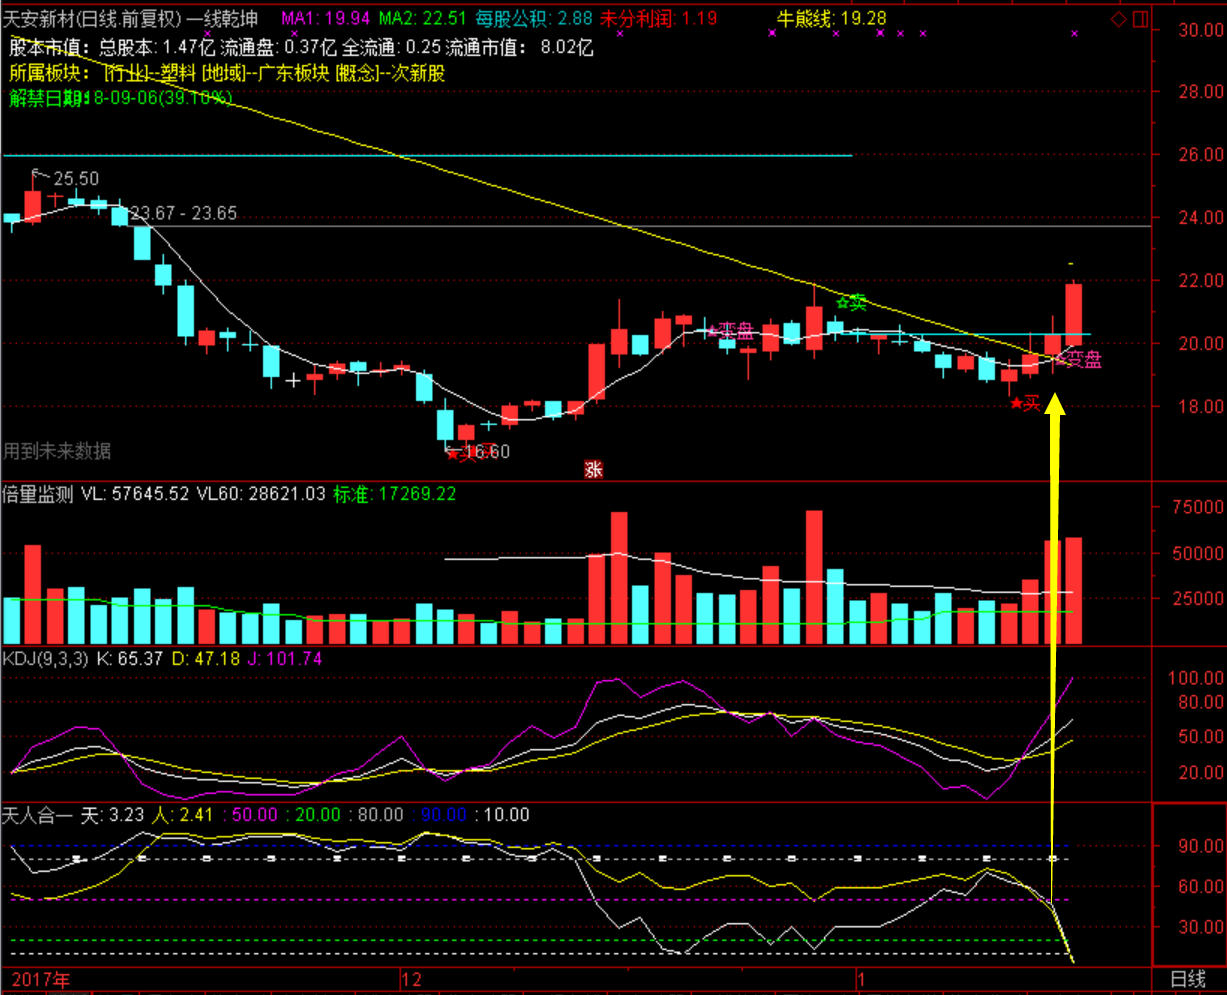Image resolution: width=1227 pixels, height=995 pixels.
Task: Click the 未分利润: 1.19 label
Action: coord(660,17)
